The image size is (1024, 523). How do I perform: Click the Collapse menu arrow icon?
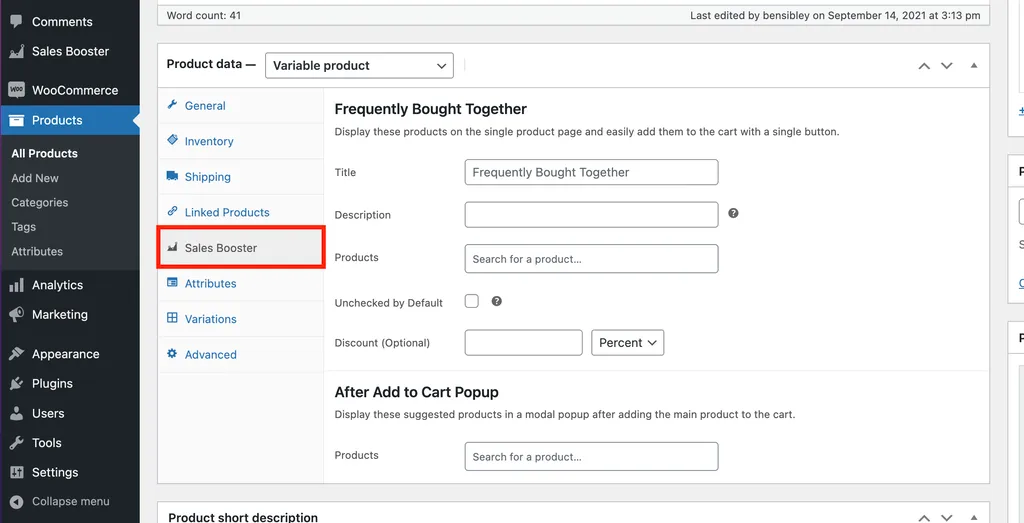point(16,501)
